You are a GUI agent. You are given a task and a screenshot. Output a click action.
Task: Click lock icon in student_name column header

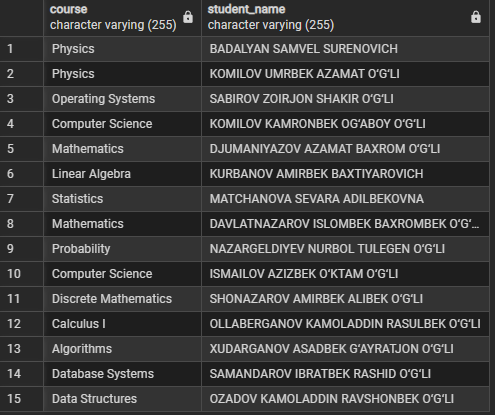coord(476,17)
